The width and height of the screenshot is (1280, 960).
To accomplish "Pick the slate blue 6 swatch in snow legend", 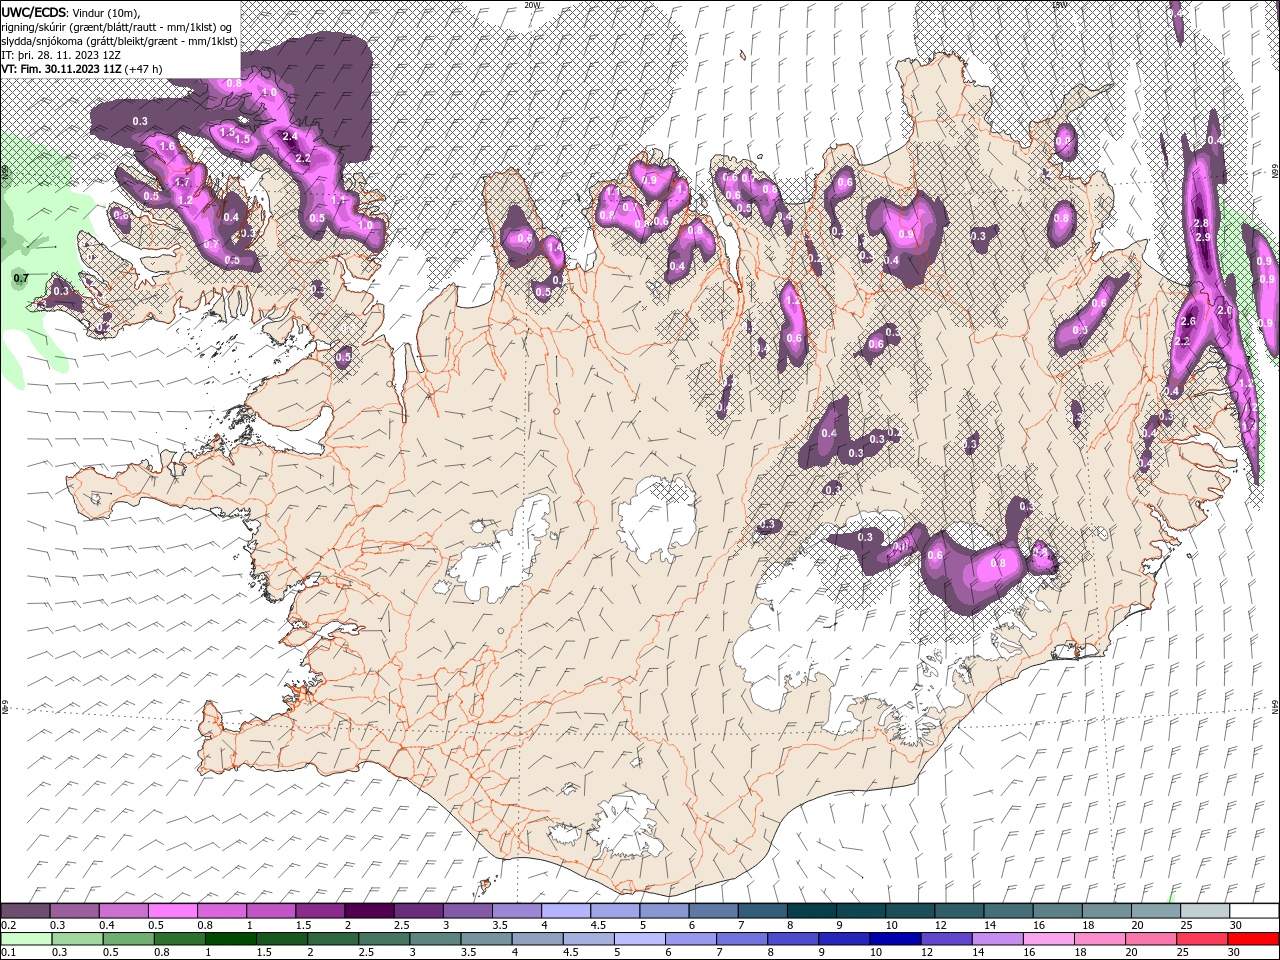I will pos(712,911).
